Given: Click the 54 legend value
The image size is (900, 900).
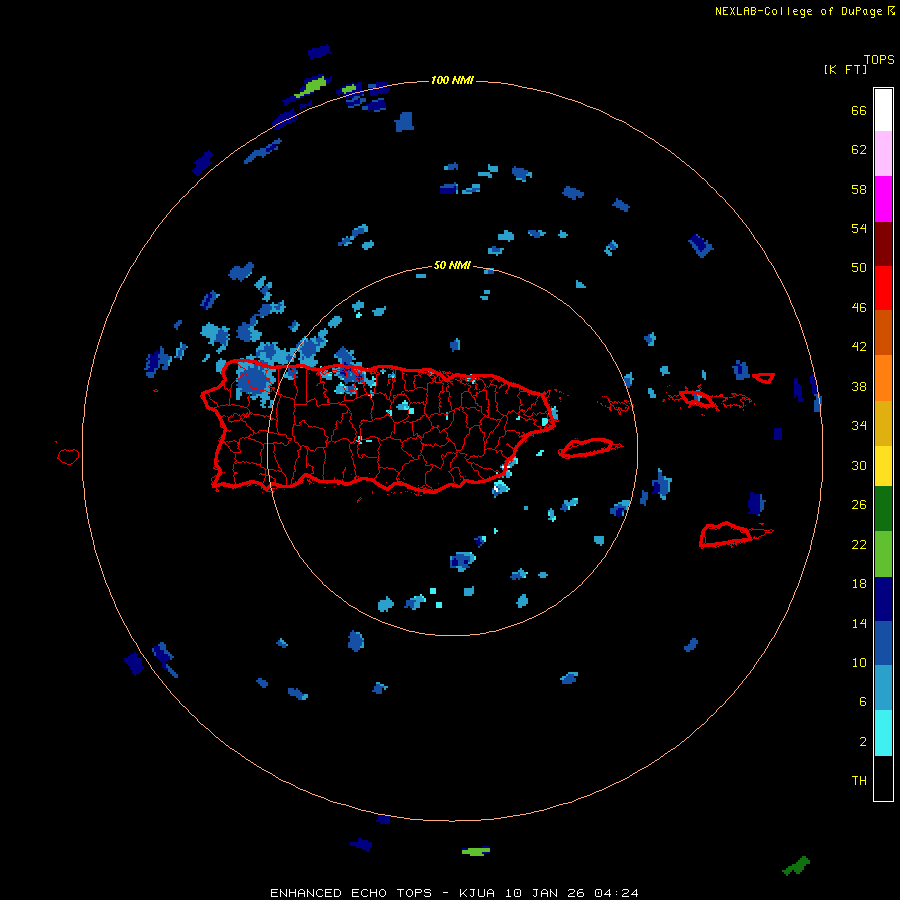Looking at the screenshot, I should click(859, 228).
